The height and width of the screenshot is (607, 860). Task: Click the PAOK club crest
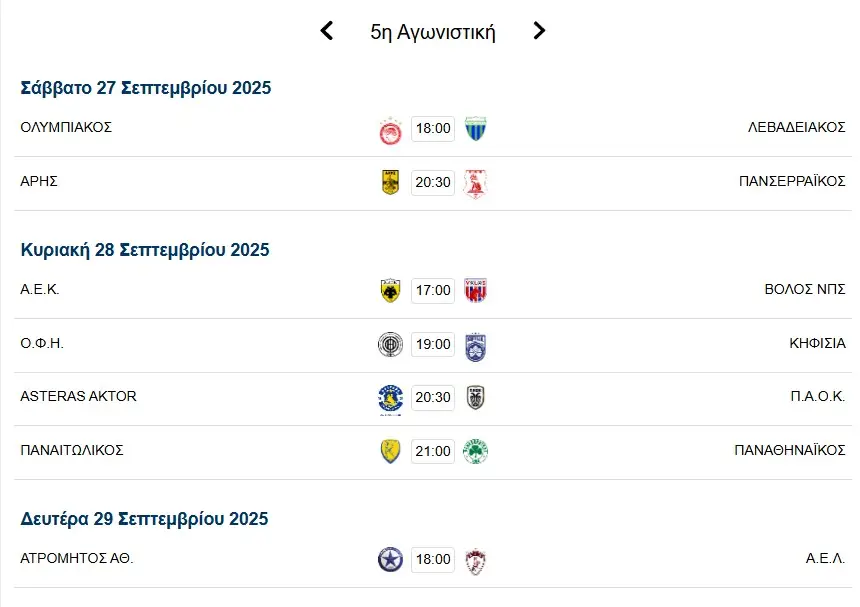pos(475,398)
